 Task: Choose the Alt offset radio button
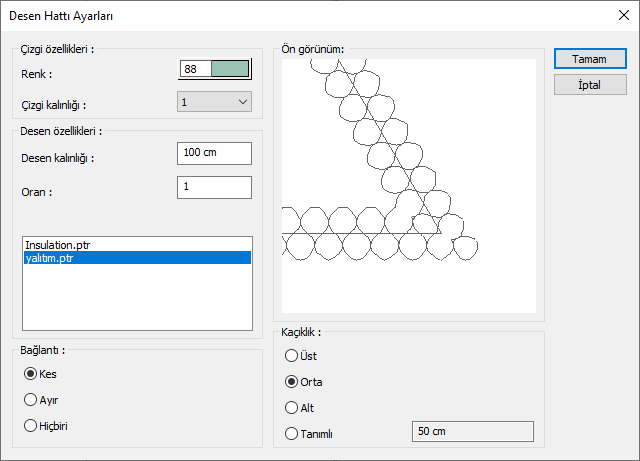point(292,407)
